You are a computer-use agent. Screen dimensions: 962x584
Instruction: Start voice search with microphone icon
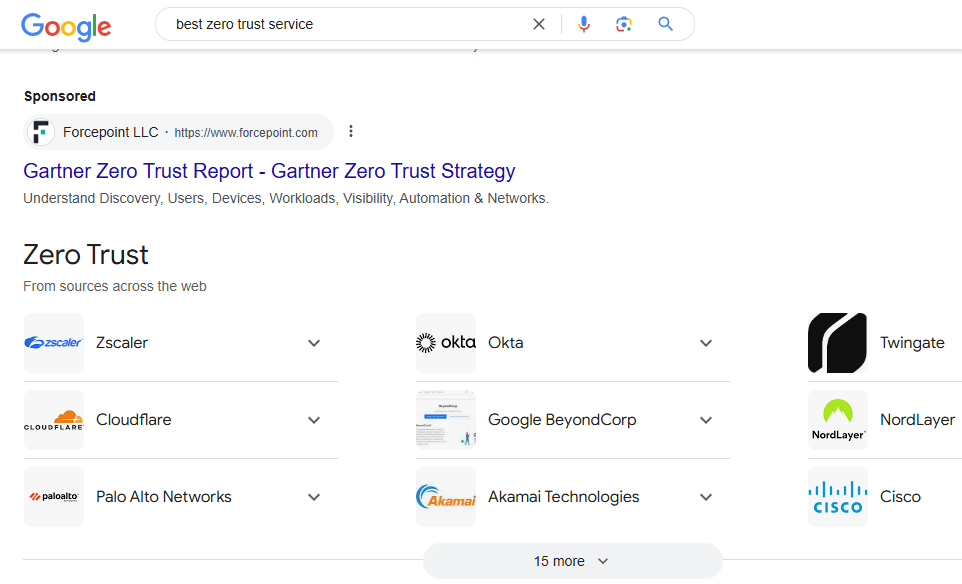(x=584, y=24)
